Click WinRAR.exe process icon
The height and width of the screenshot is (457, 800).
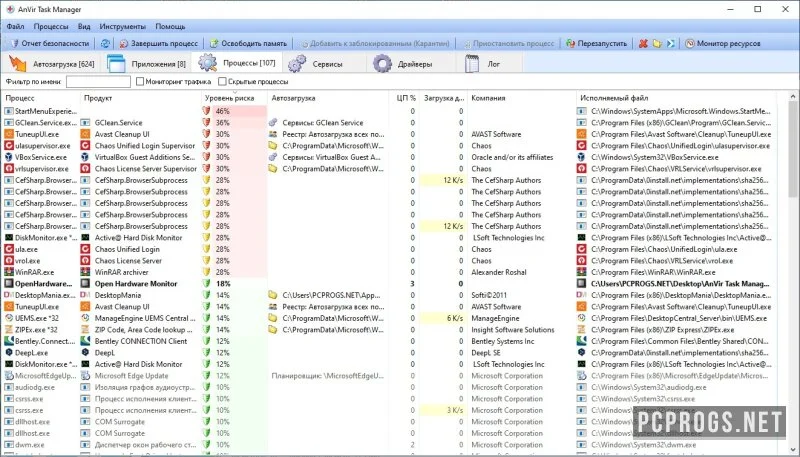pyautogui.click(x=9, y=272)
